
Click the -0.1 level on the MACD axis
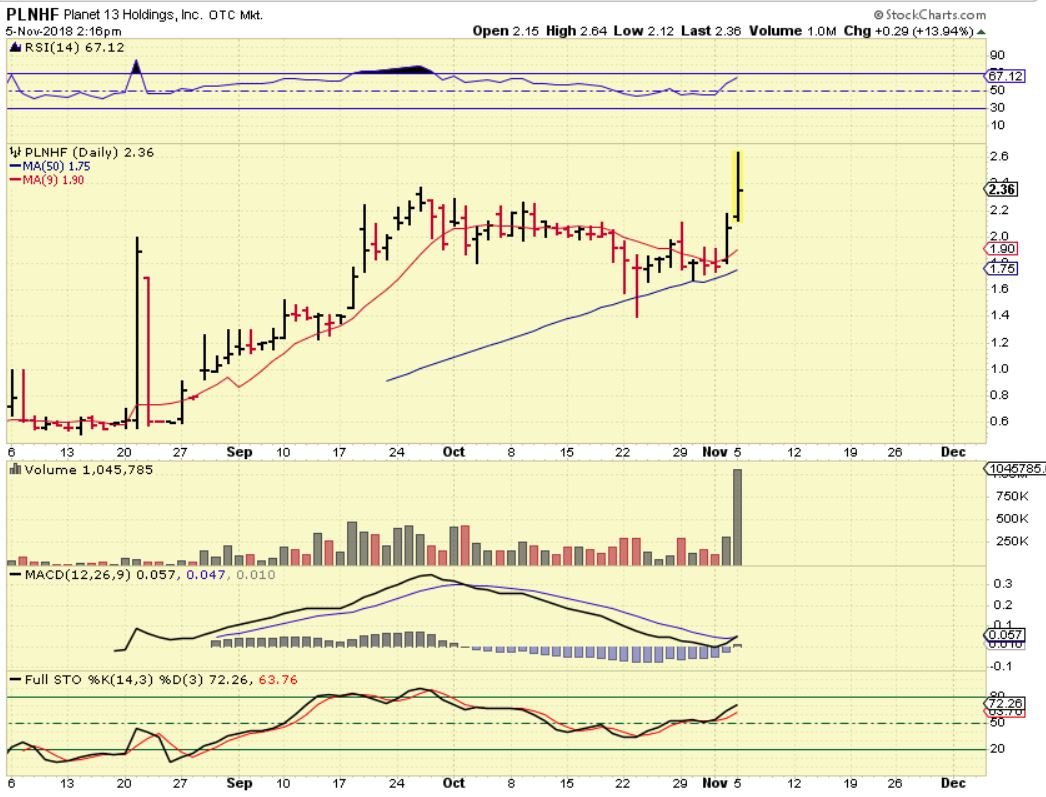pyautogui.click(x=1001, y=666)
